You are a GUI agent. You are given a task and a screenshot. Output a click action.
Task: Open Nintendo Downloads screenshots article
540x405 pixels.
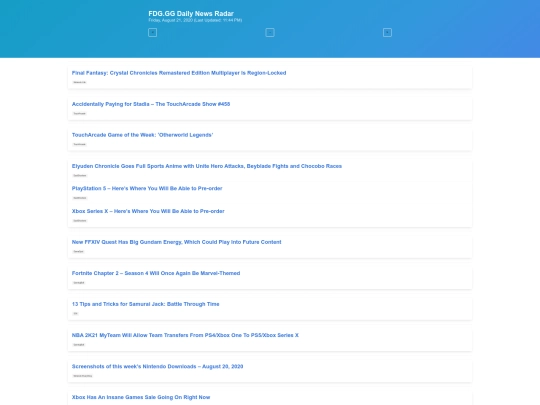[157, 366]
